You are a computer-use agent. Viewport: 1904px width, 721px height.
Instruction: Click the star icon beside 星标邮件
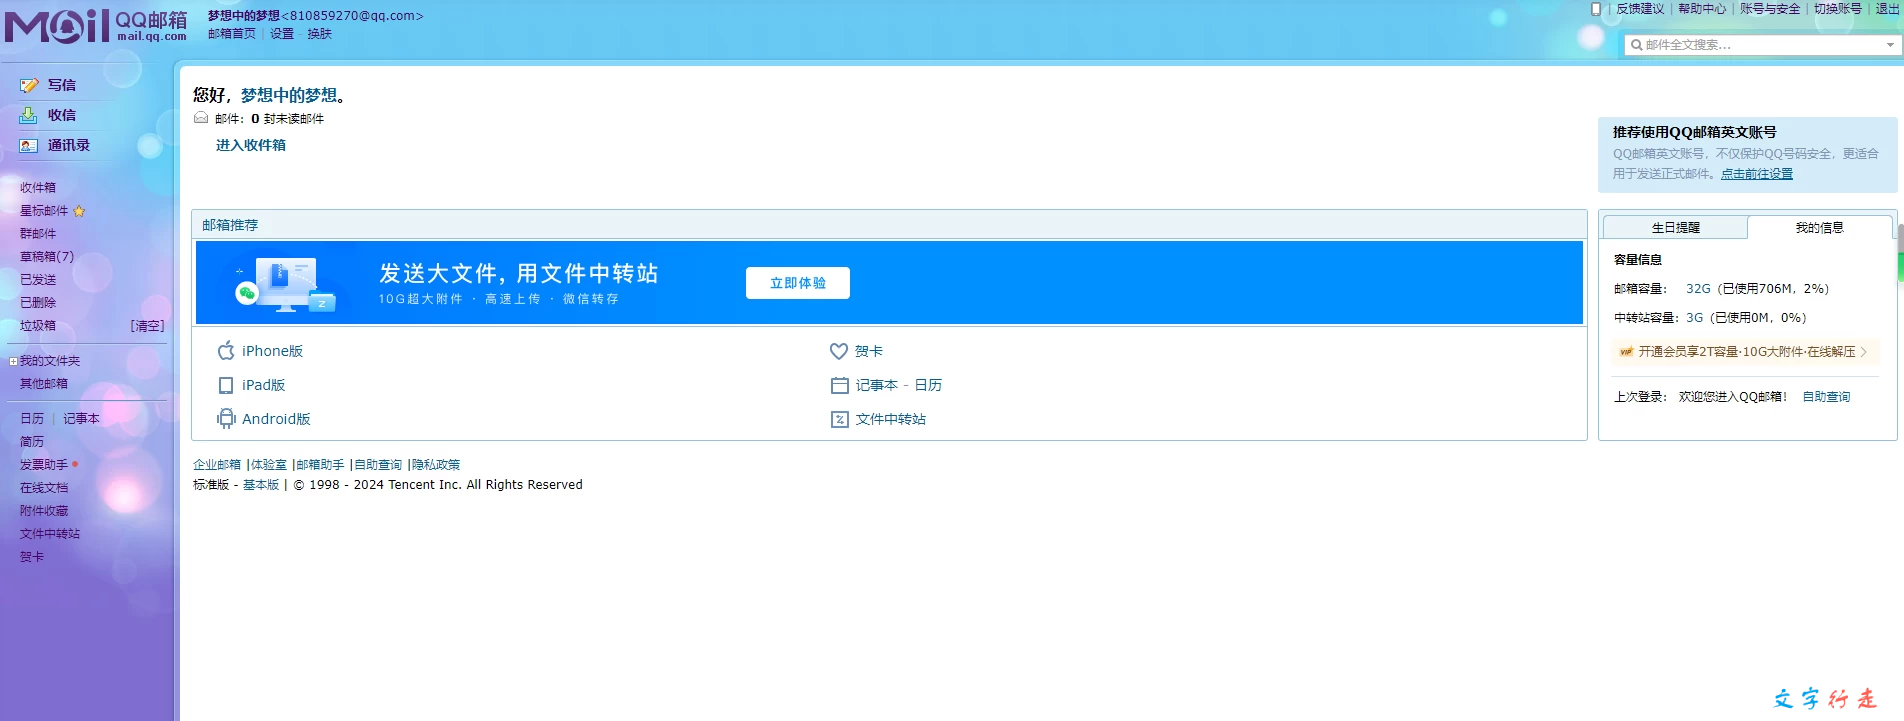point(79,211)
